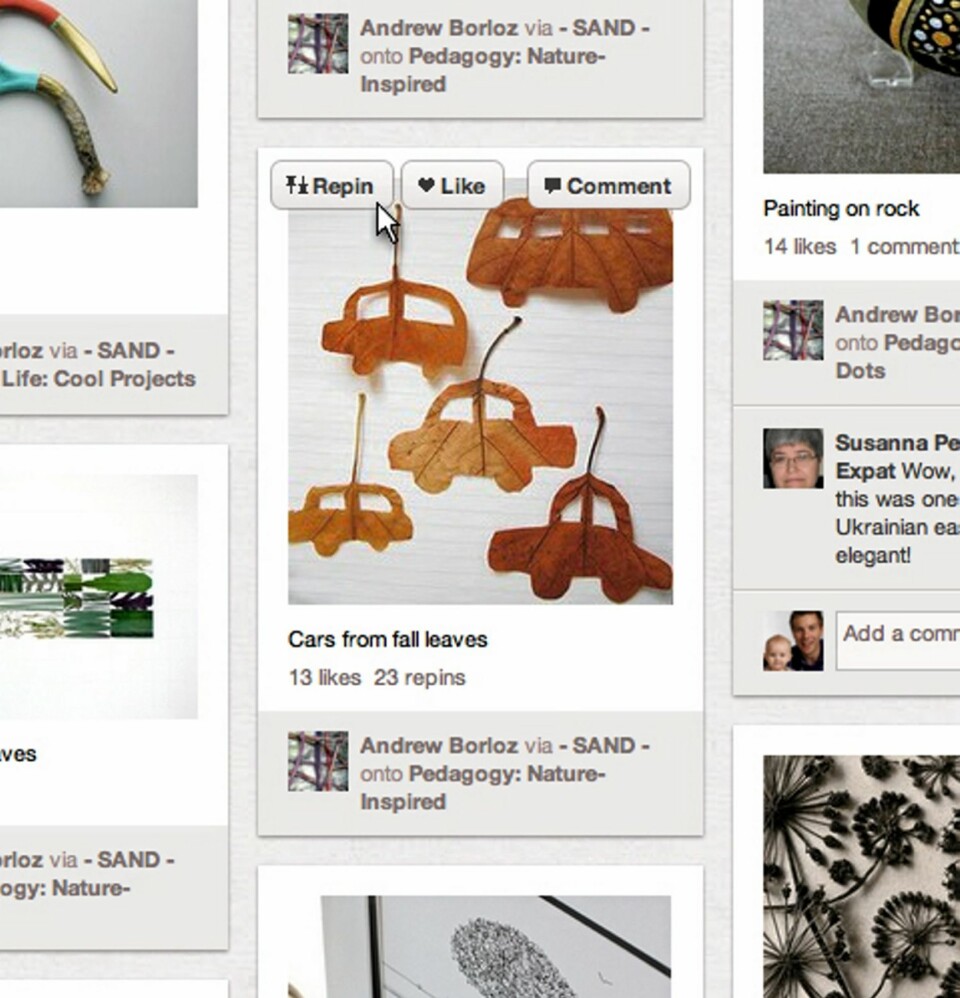Open Andrew Borloz avatar below leaf cars pin
This screenshot has width=960, height=998.
318,761
